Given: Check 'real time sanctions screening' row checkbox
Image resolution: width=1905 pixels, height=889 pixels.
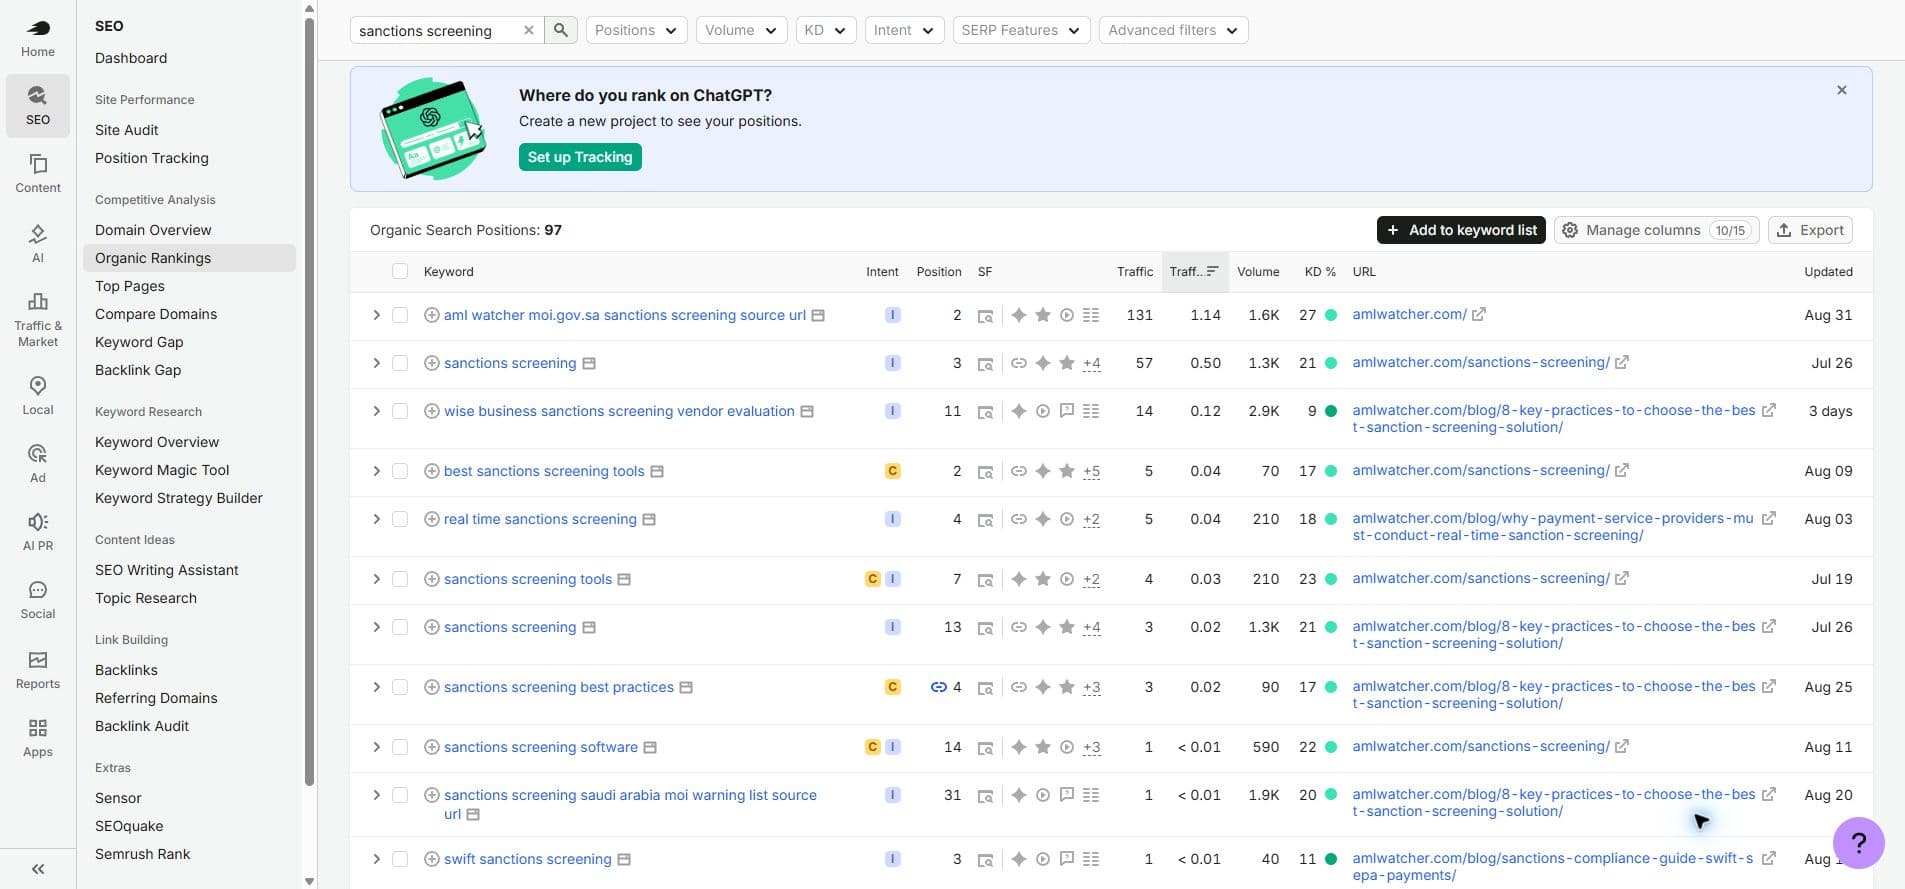Looking at the screenshot, I should click(x=400, y=519).
